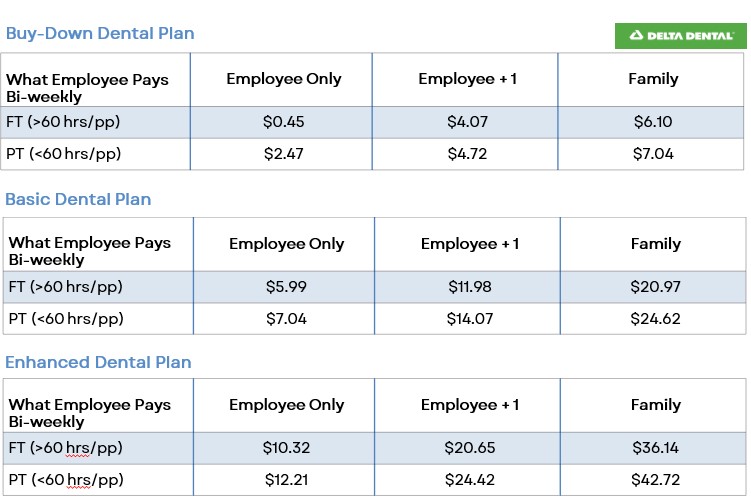The image size is (751, 501).
Task: Click the Basic plan FT Employee Only $5.99 cell
Action: click(x=286, y=287)
